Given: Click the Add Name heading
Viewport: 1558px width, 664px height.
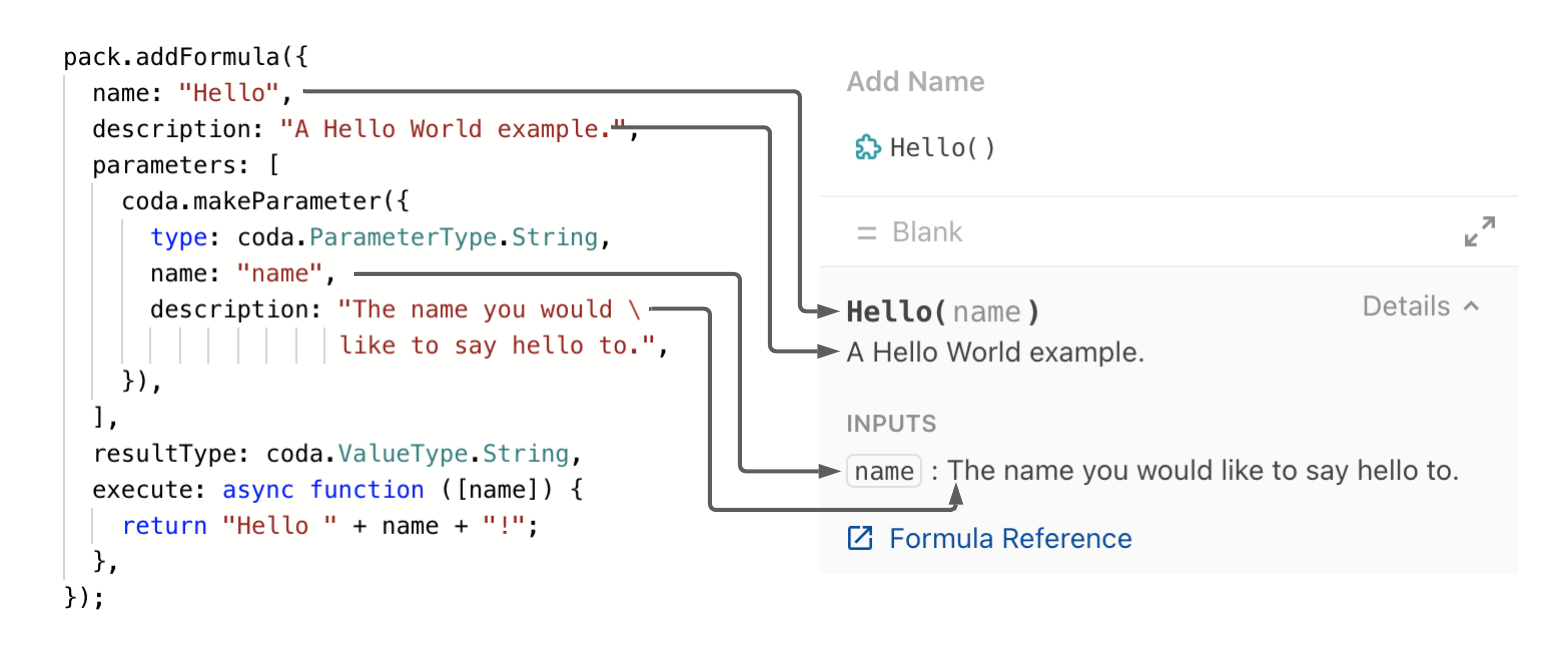Looking at the screenshot, I should pos(916,81).
